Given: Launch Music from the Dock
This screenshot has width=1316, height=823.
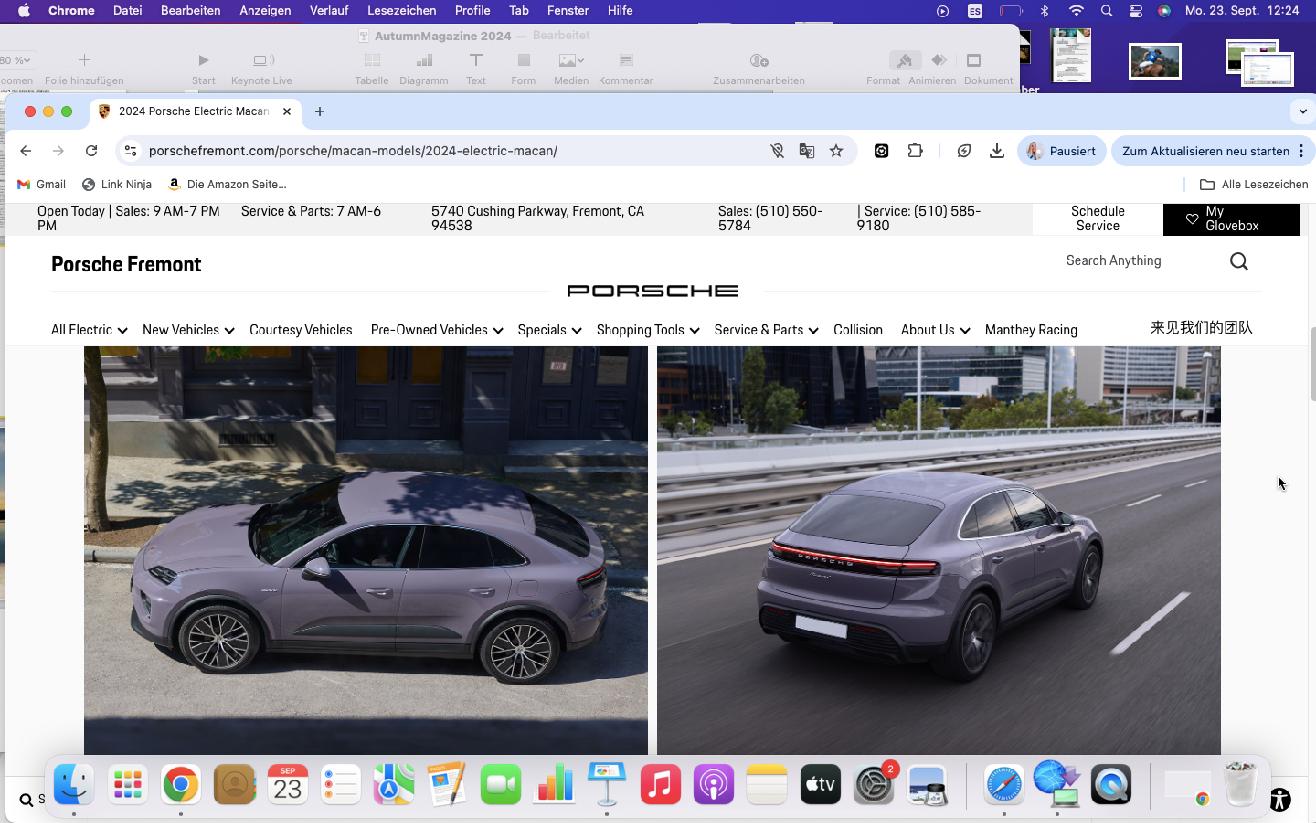Looking at the screenshot, I should point(660,785).
